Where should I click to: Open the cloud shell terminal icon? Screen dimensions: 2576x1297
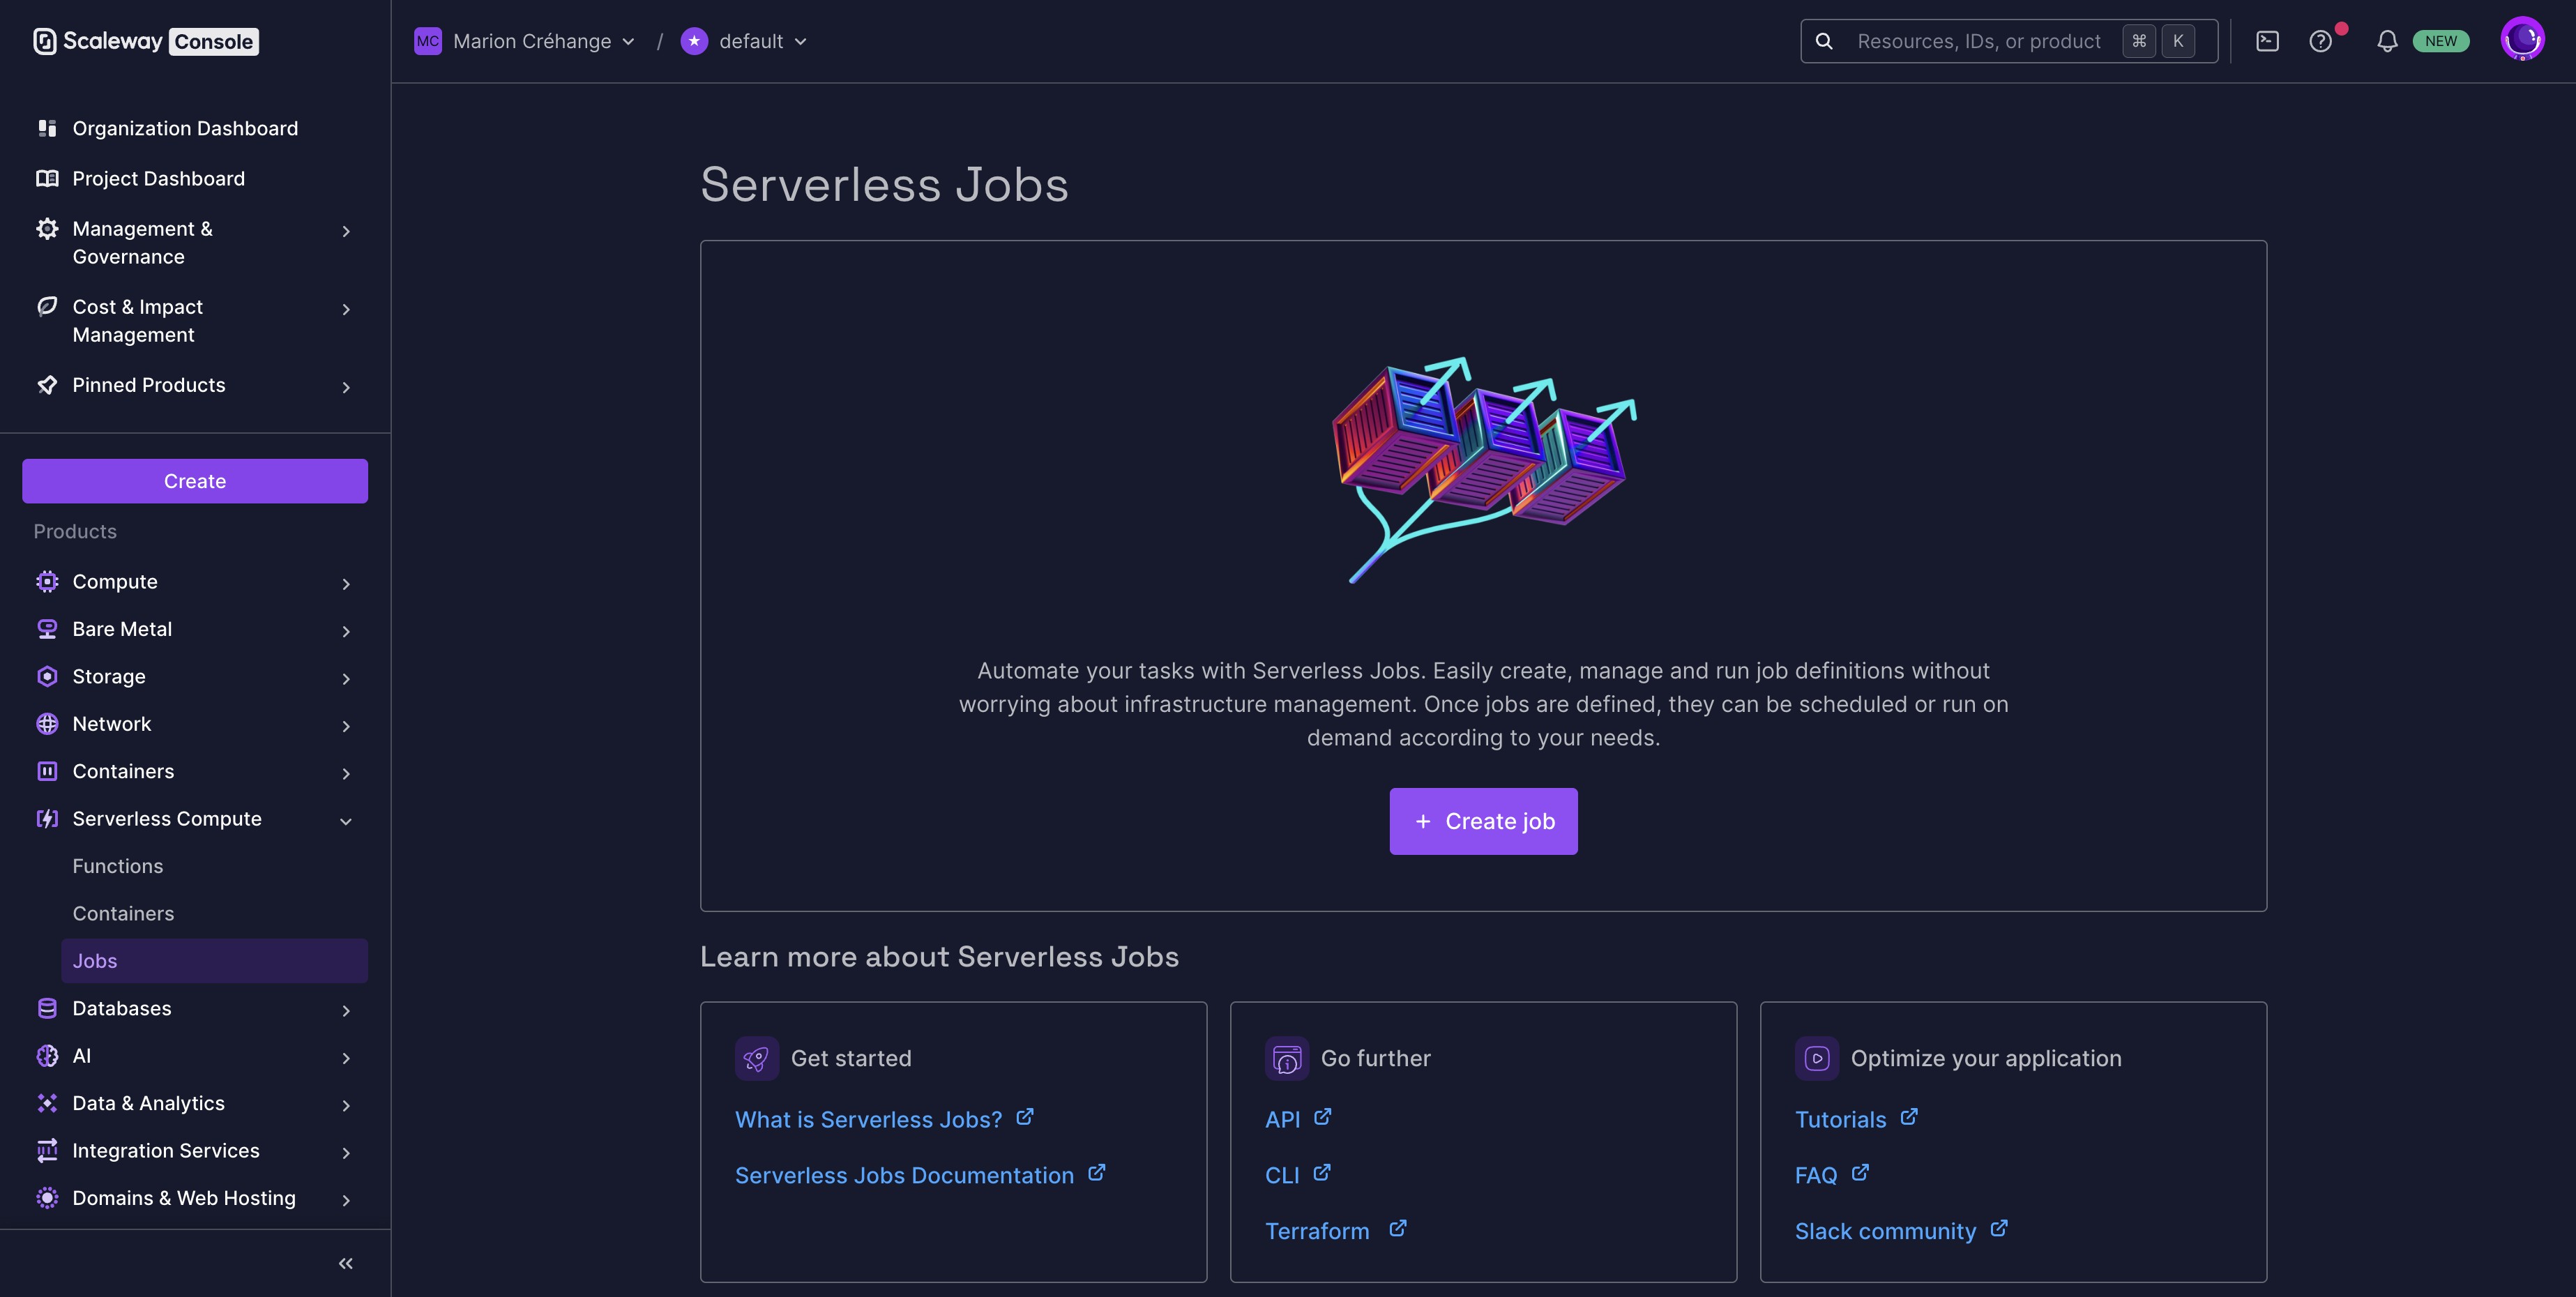(x=2267, y=41)
